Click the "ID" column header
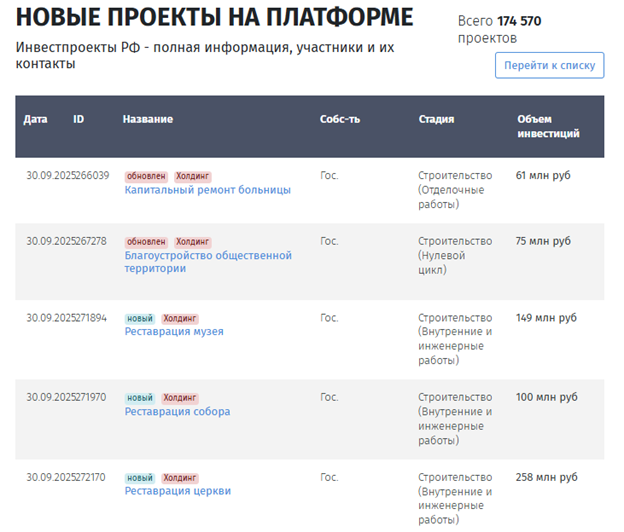 pos(79,119)
